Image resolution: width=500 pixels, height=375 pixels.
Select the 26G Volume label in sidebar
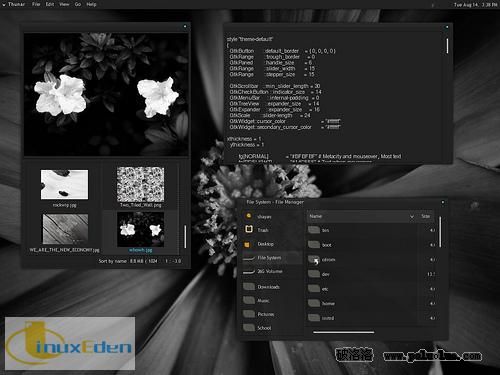(270, 271)
